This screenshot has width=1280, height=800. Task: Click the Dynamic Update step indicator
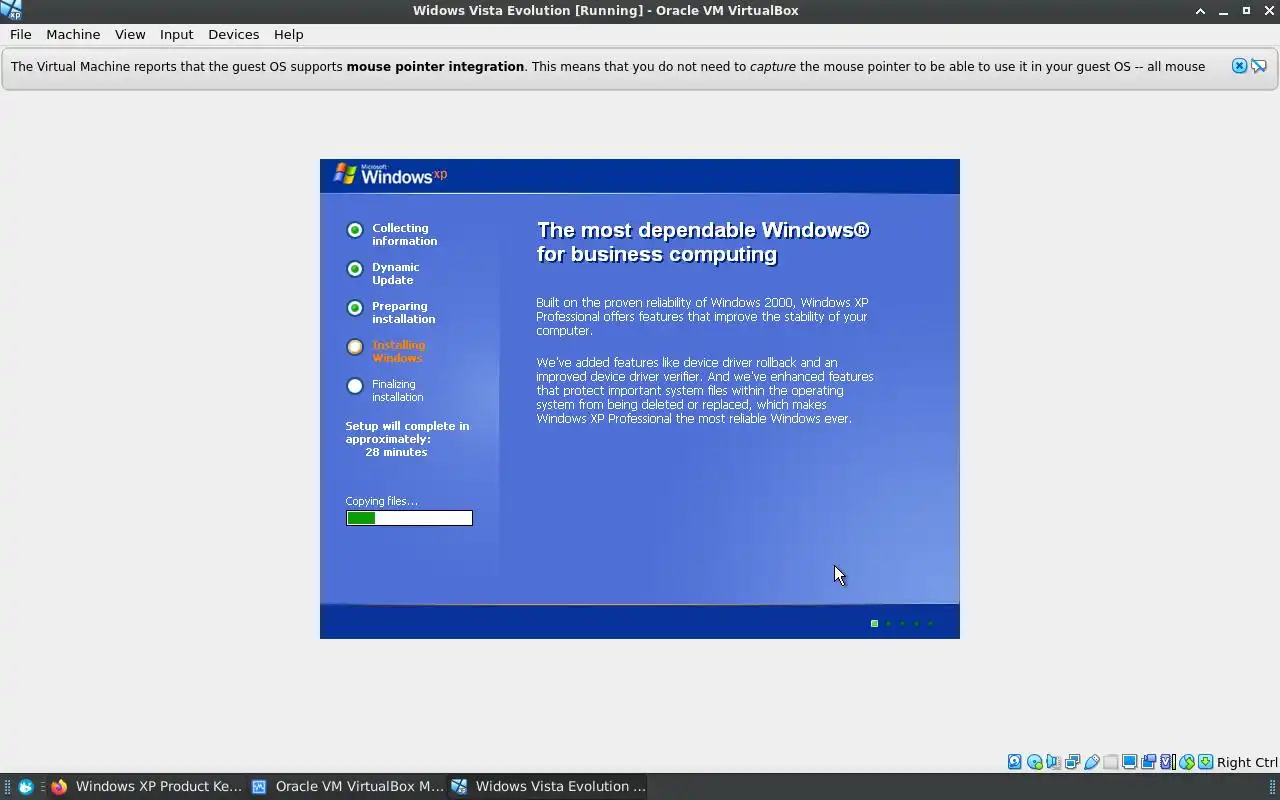coord(355,269)
